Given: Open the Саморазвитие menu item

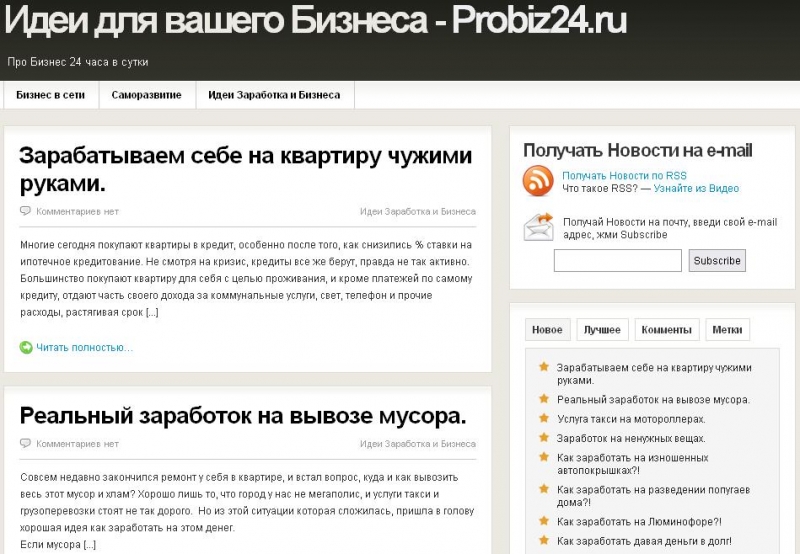Looking at the screenshot, I should point(147,95).
